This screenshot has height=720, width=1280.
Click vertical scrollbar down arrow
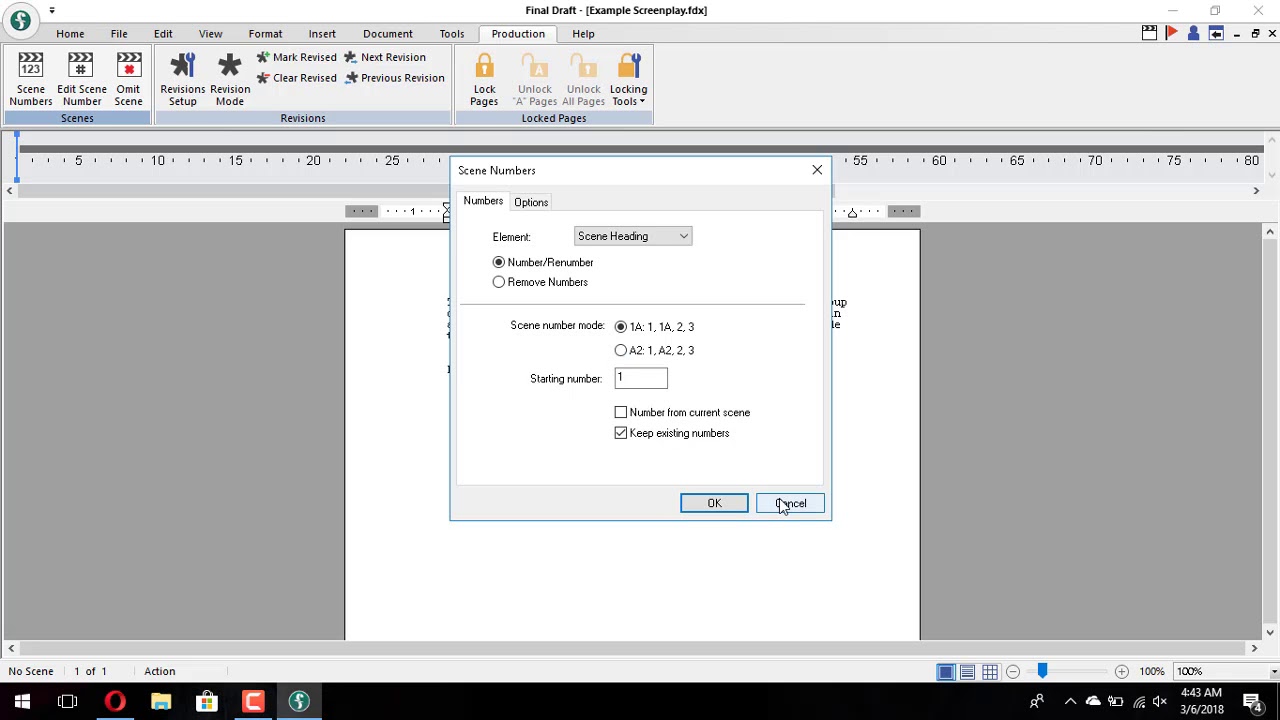coord(1270,632)
